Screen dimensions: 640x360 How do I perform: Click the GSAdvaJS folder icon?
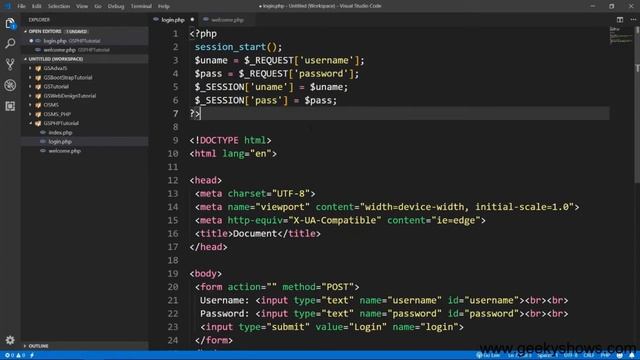point(38,68)
